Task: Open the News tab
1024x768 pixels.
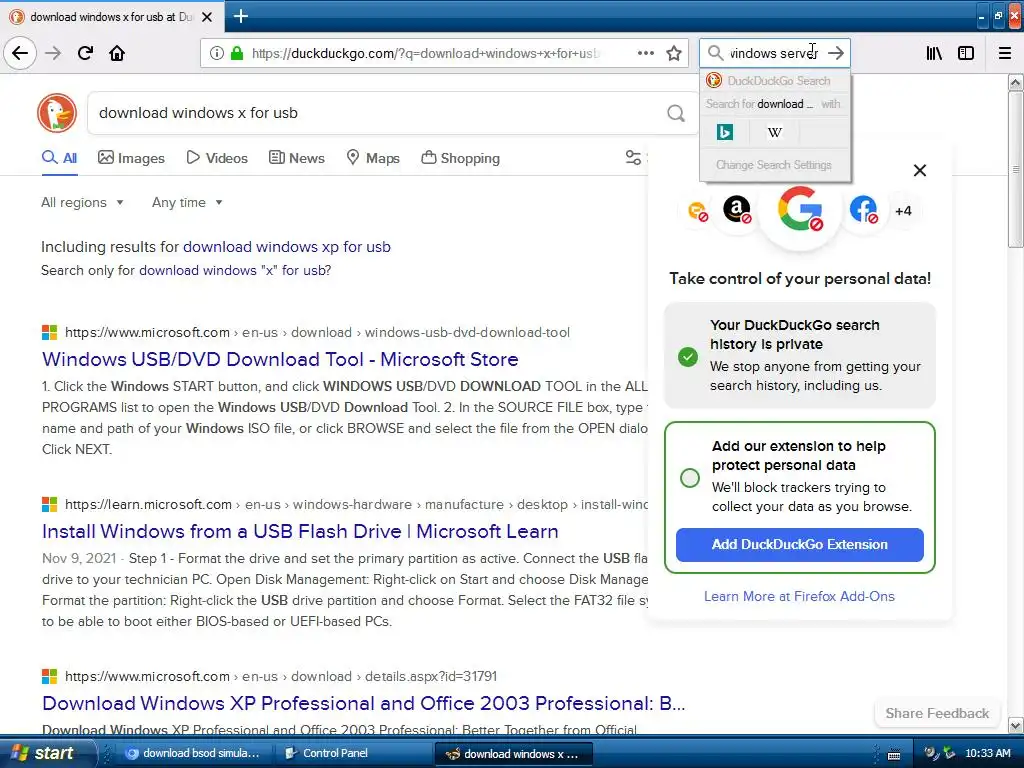Action: [296, 158]
